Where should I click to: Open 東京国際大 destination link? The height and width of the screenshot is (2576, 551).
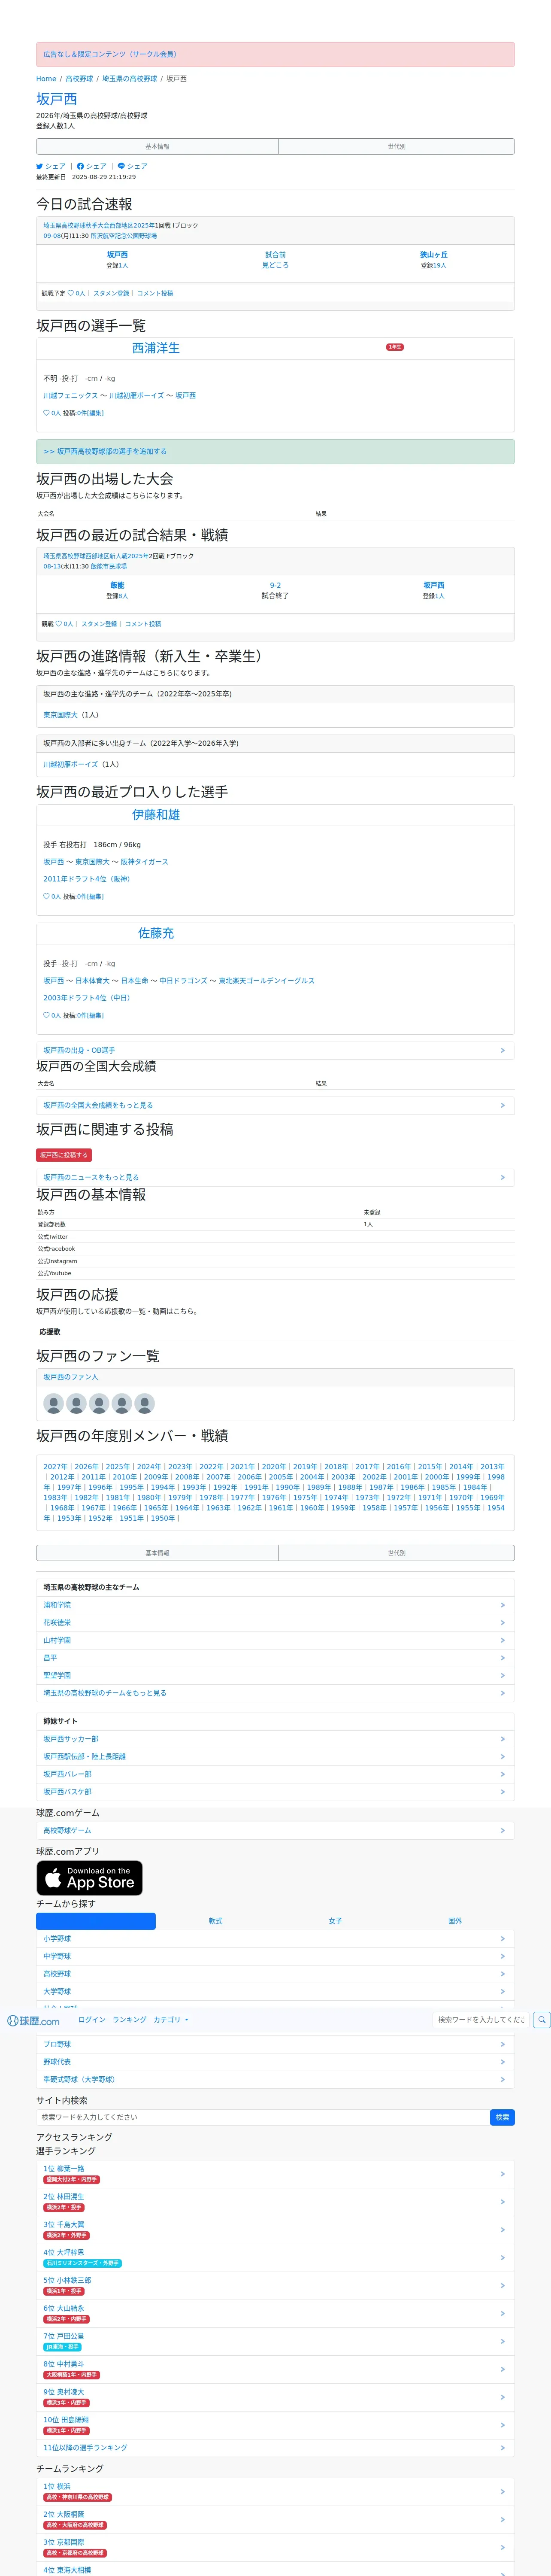60,715
